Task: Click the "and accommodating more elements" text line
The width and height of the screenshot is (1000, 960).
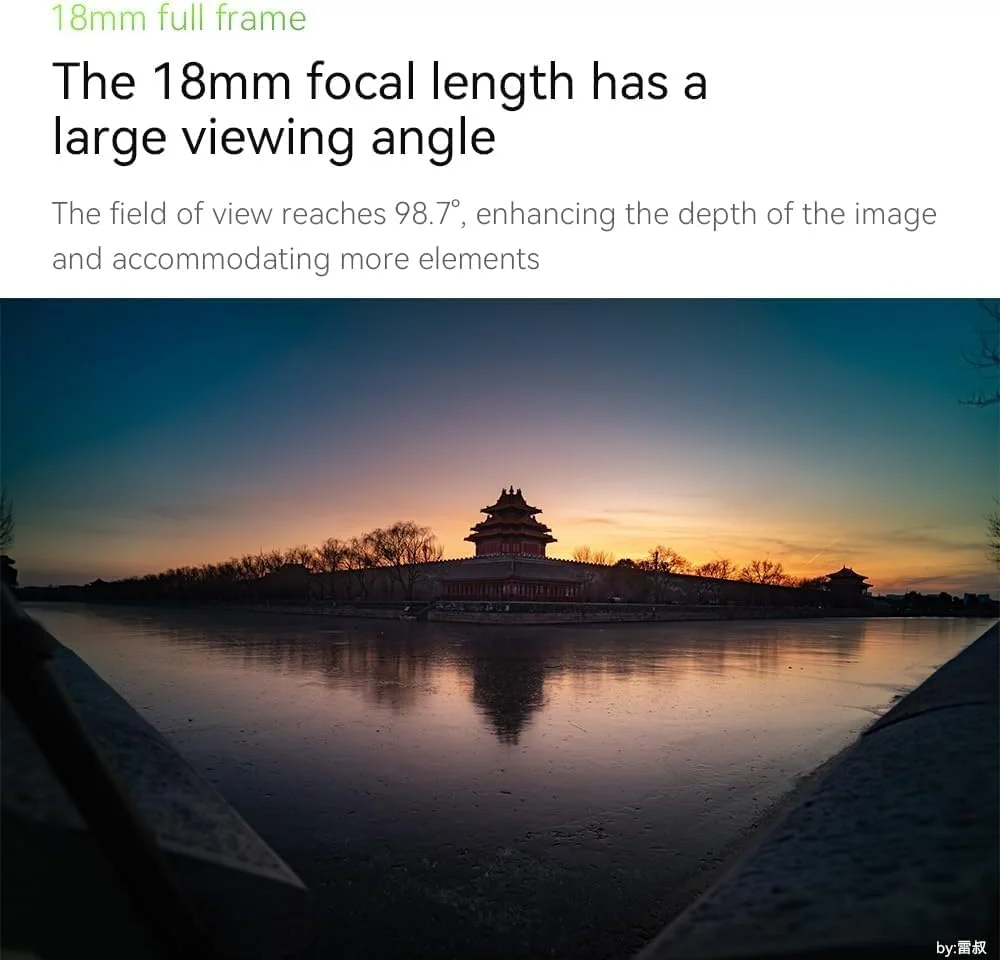Action: click(296, 259)
